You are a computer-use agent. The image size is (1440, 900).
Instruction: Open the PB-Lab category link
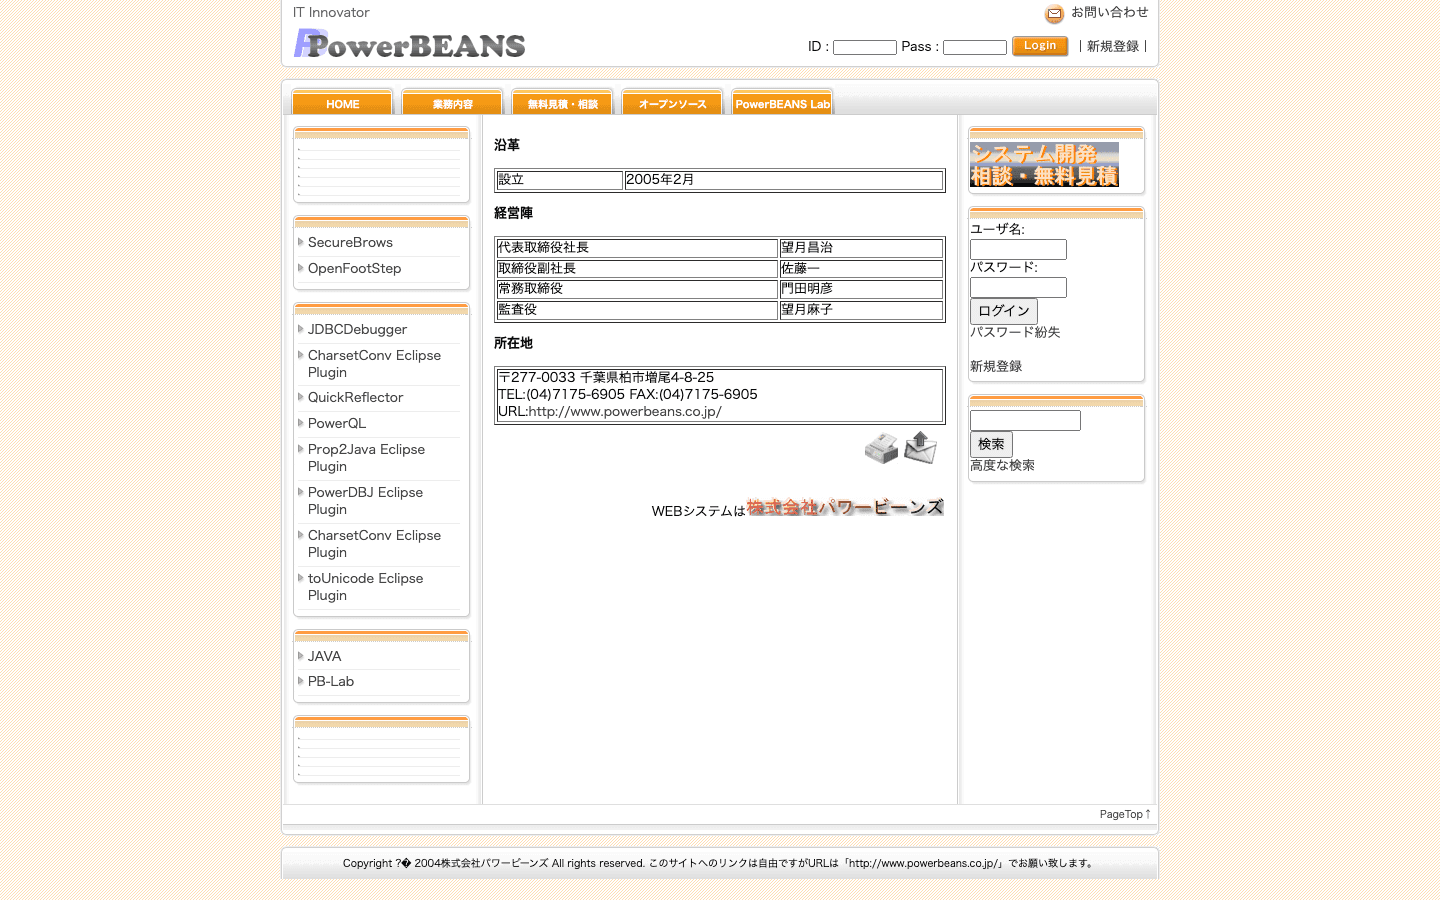pos(331,681)
